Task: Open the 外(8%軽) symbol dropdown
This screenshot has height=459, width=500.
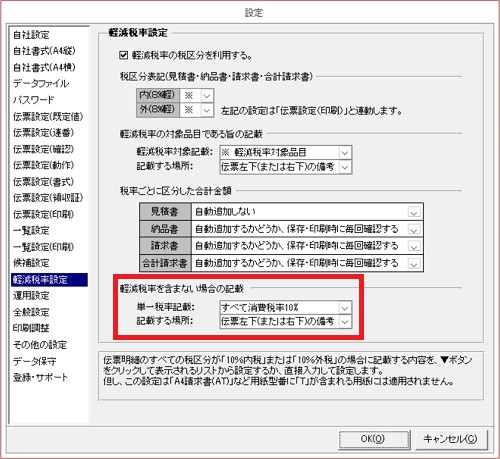Action: tap(207, 110)
